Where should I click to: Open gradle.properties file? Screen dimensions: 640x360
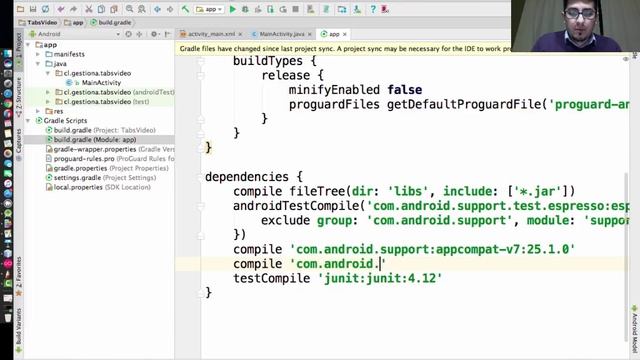coord(107,168)
